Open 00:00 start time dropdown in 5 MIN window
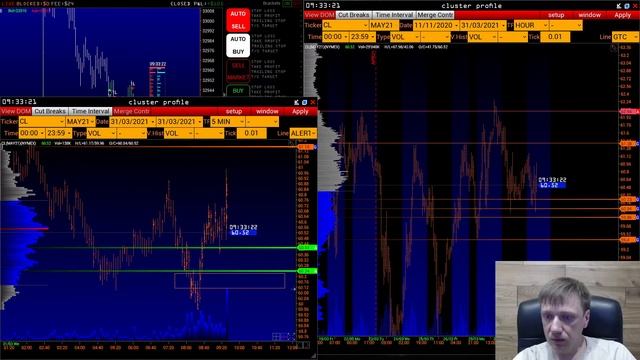This screenshot has width=640, height=360. [32, 133]
